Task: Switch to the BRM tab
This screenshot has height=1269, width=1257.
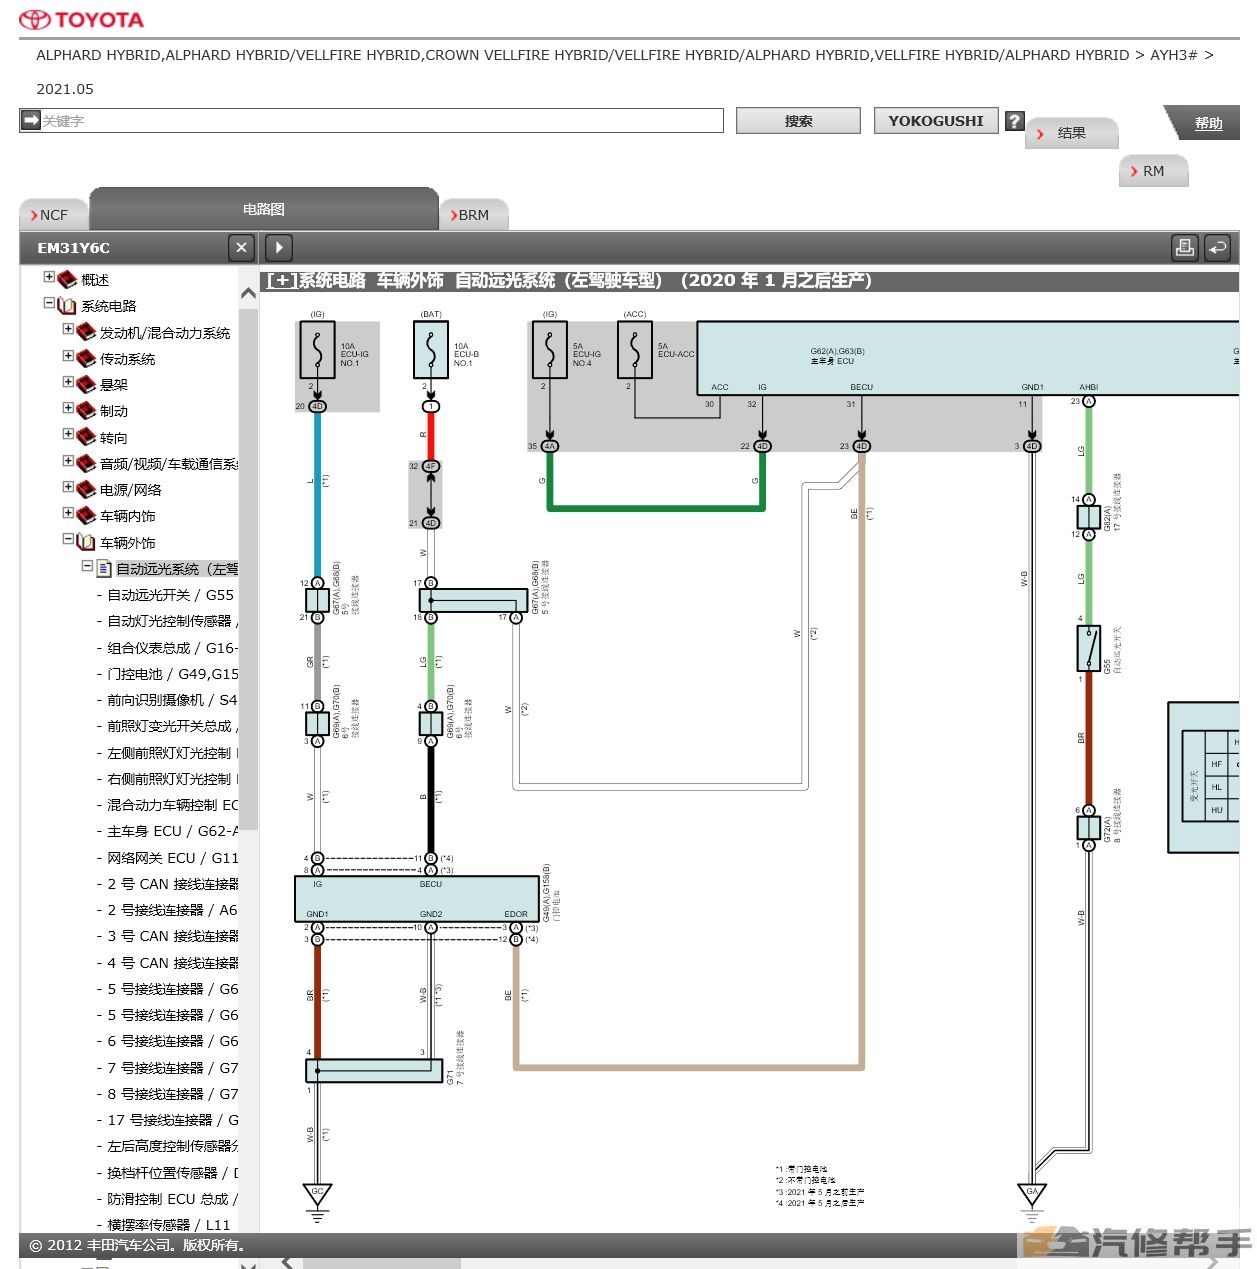Action: pos(474,215)
